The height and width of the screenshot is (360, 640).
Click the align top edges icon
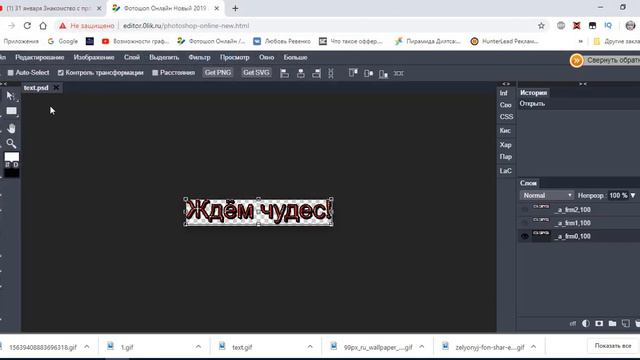353,73
